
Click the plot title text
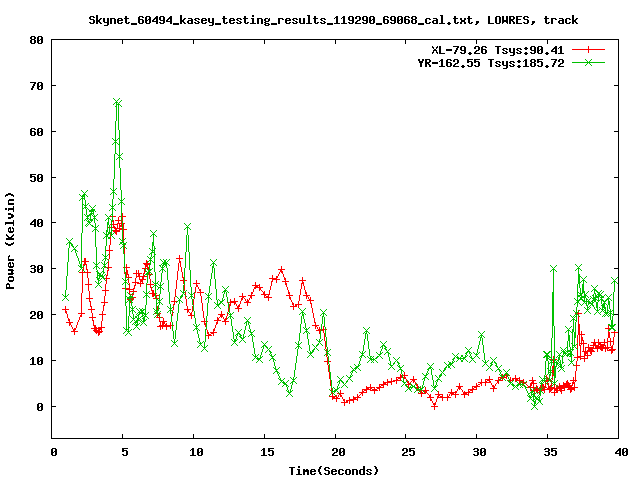pyautogui.click(x=333, y=20)
